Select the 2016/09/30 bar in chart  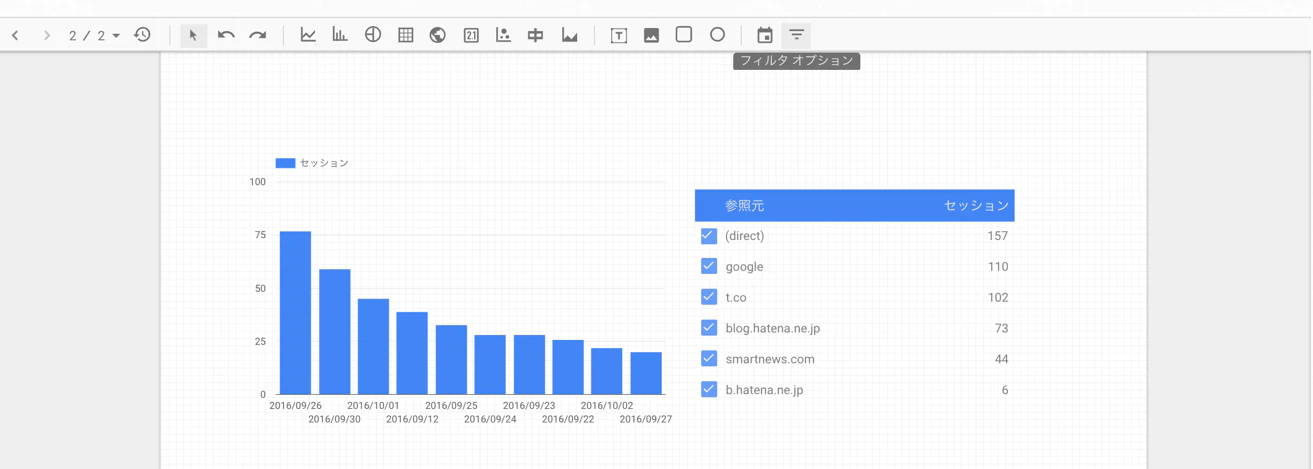pyautogui.click(x=335, y=332)
